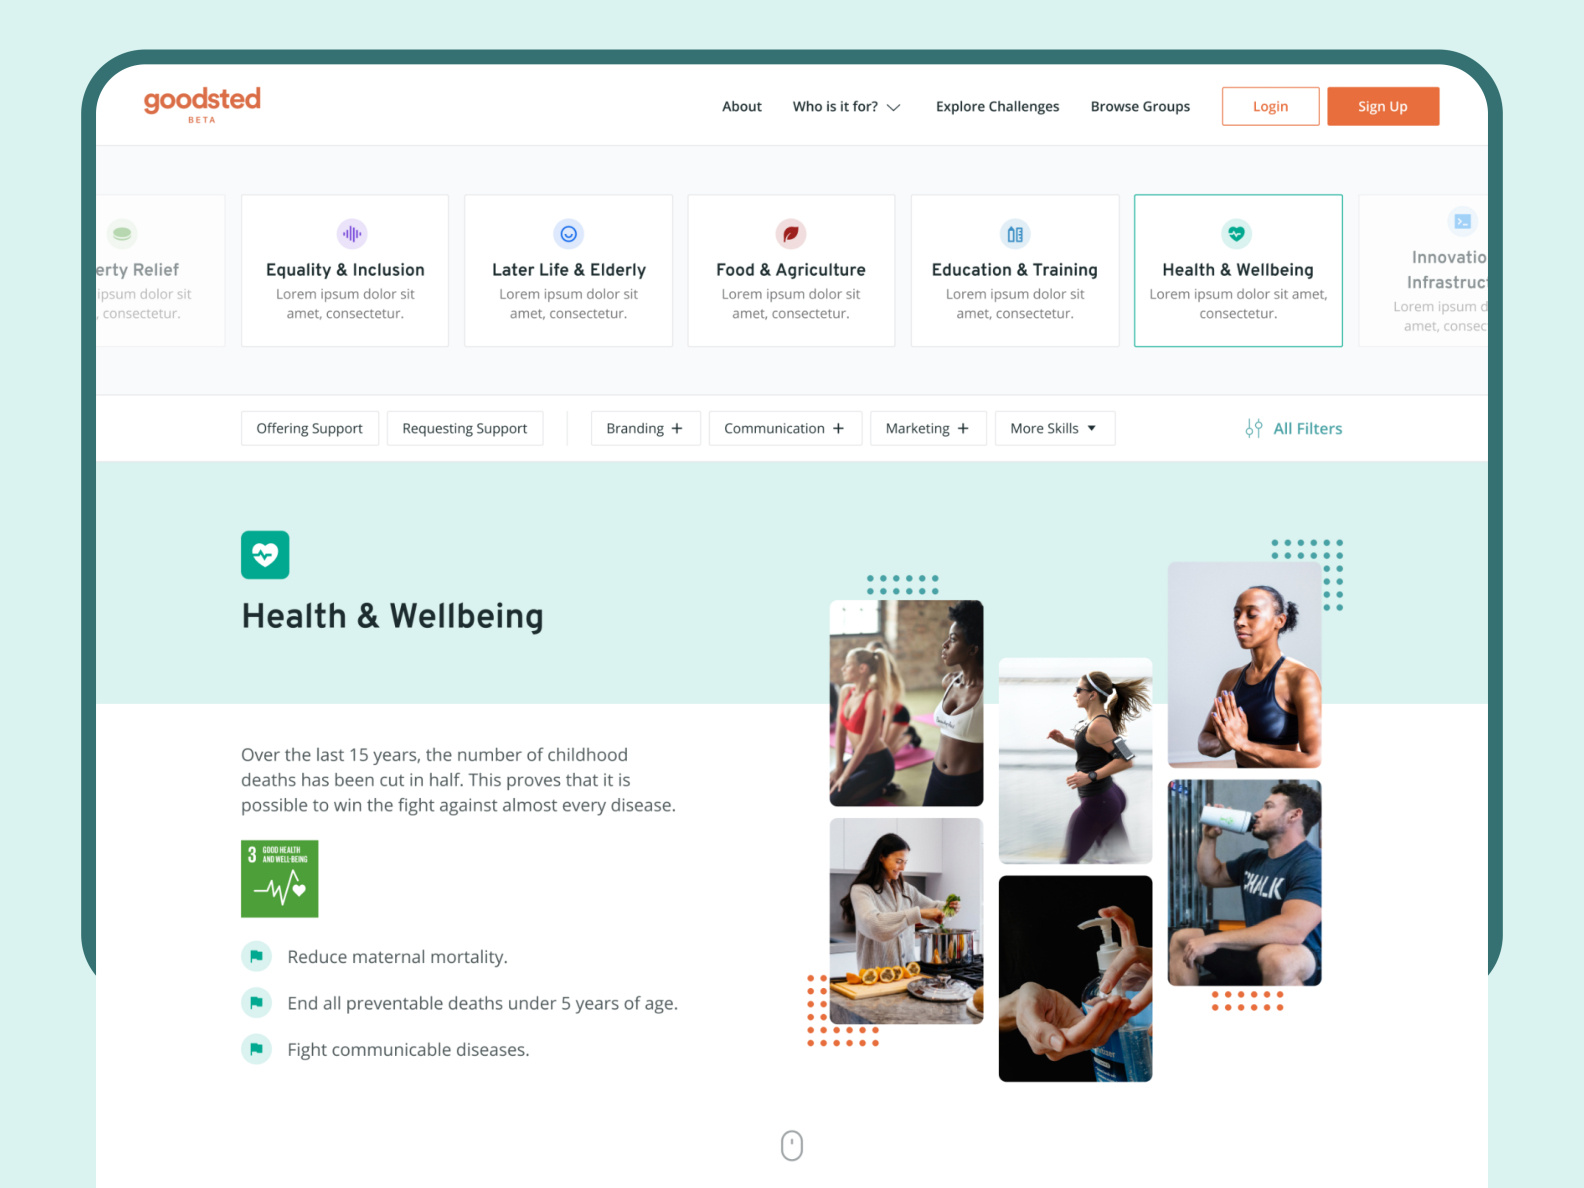Open the woman running photo

[x=1076, y=761]
